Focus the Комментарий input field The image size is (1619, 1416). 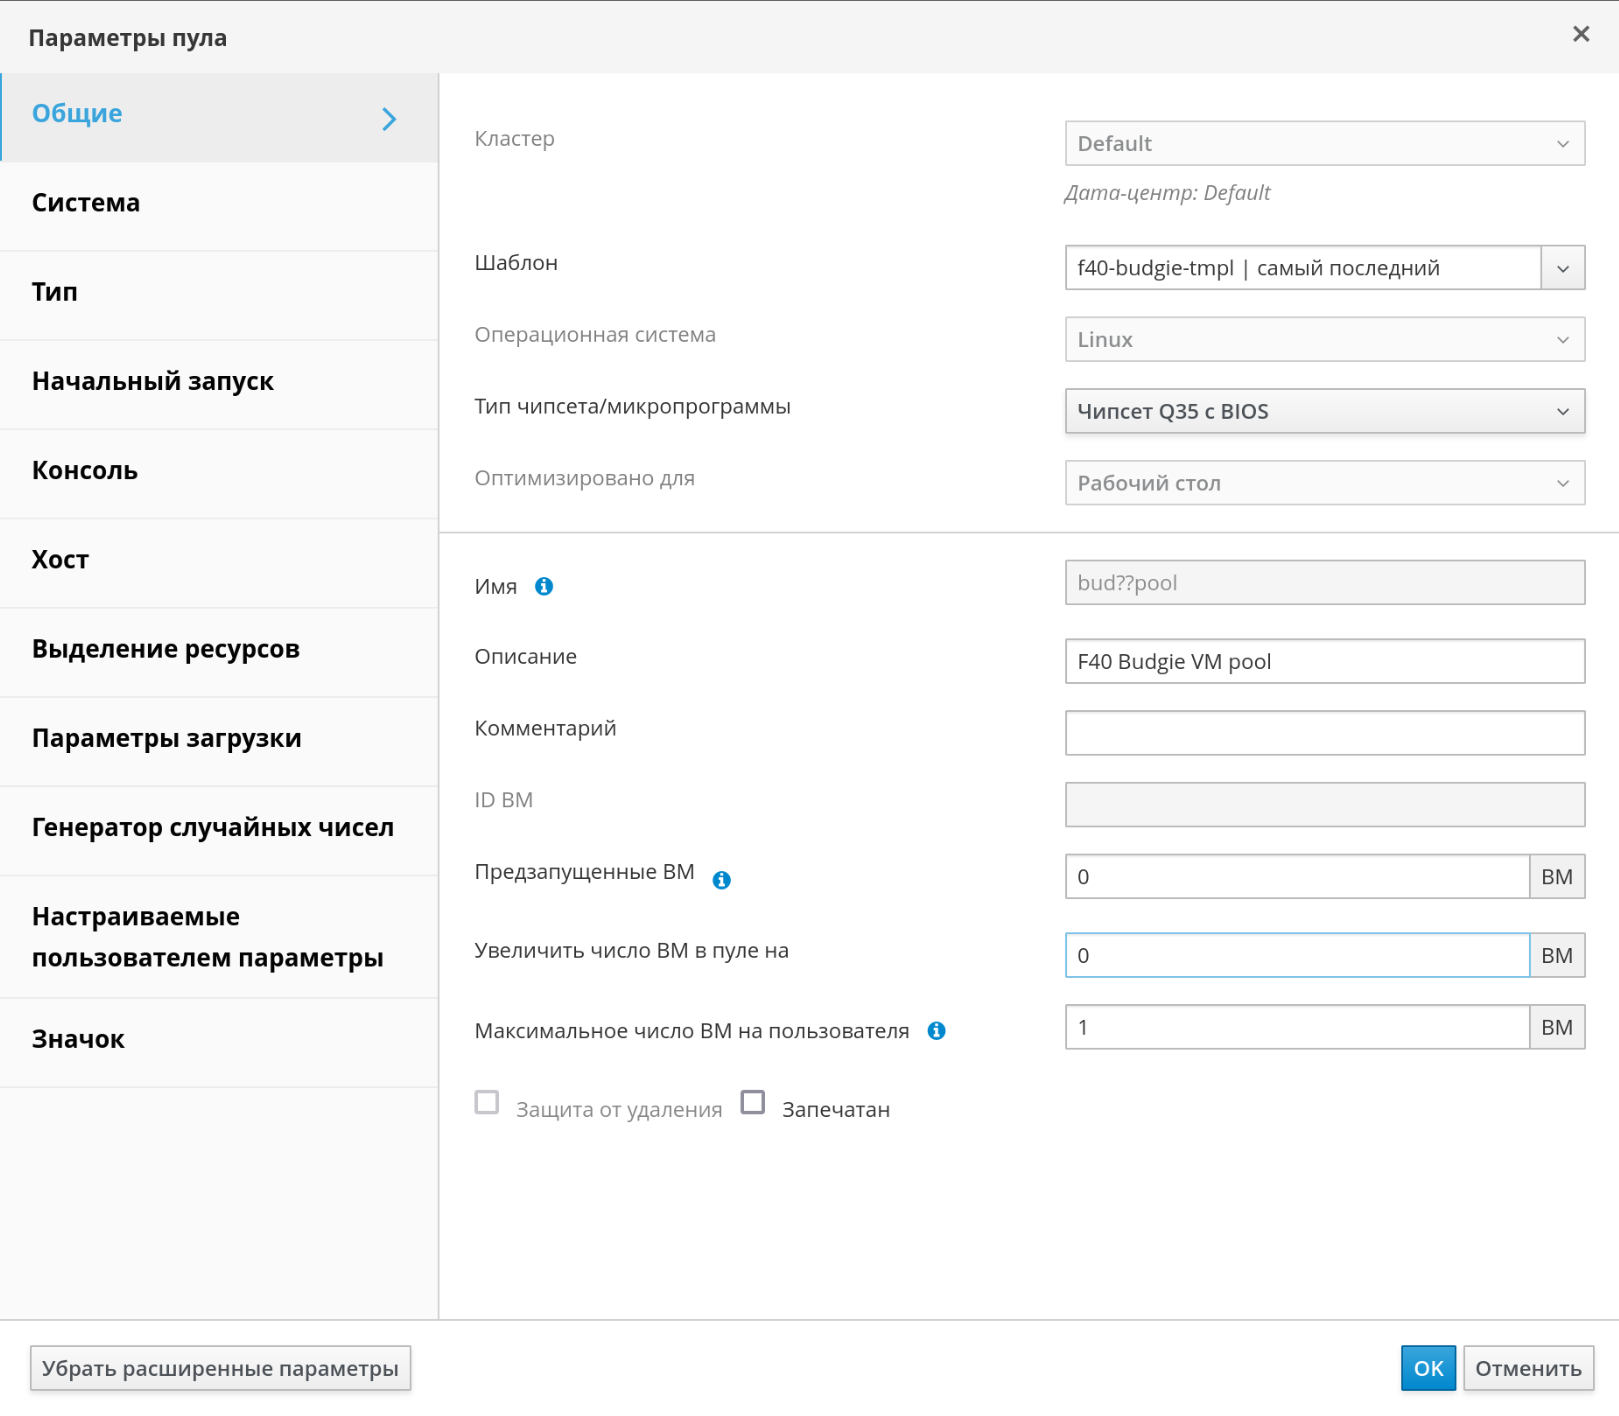click(1324, 733)
